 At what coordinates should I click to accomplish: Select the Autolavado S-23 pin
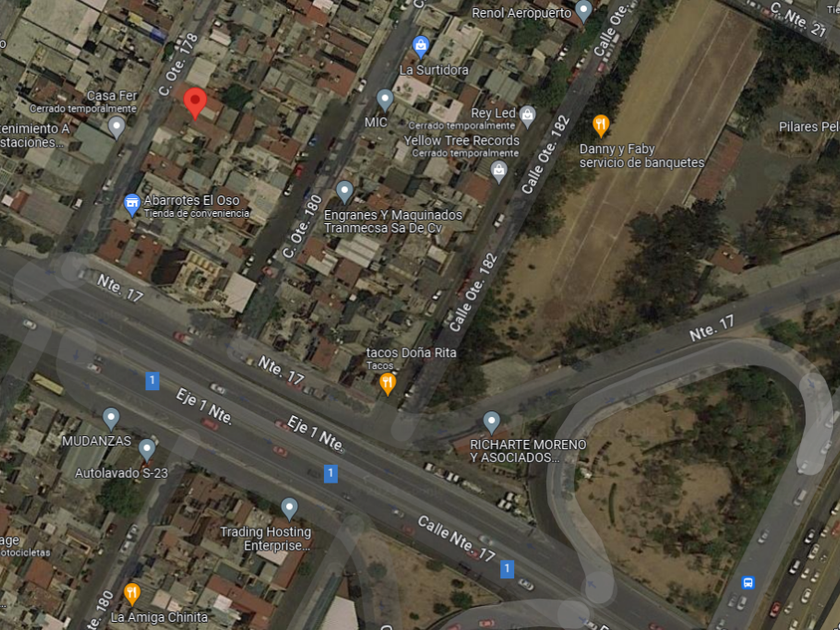pos(147,450)
